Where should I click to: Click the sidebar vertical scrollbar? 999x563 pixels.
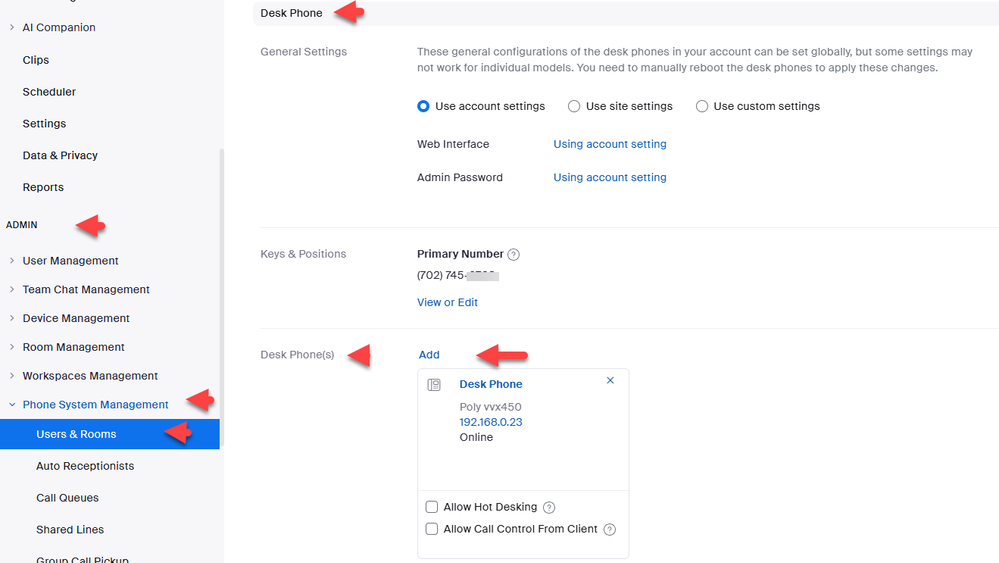222,300
